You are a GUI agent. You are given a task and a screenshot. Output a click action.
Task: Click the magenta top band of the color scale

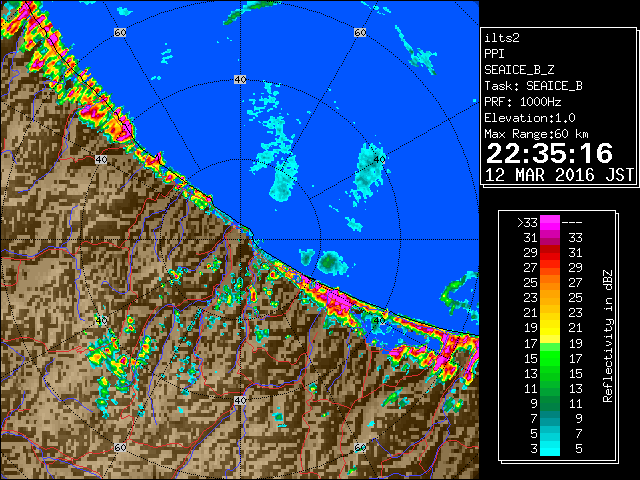550,223
